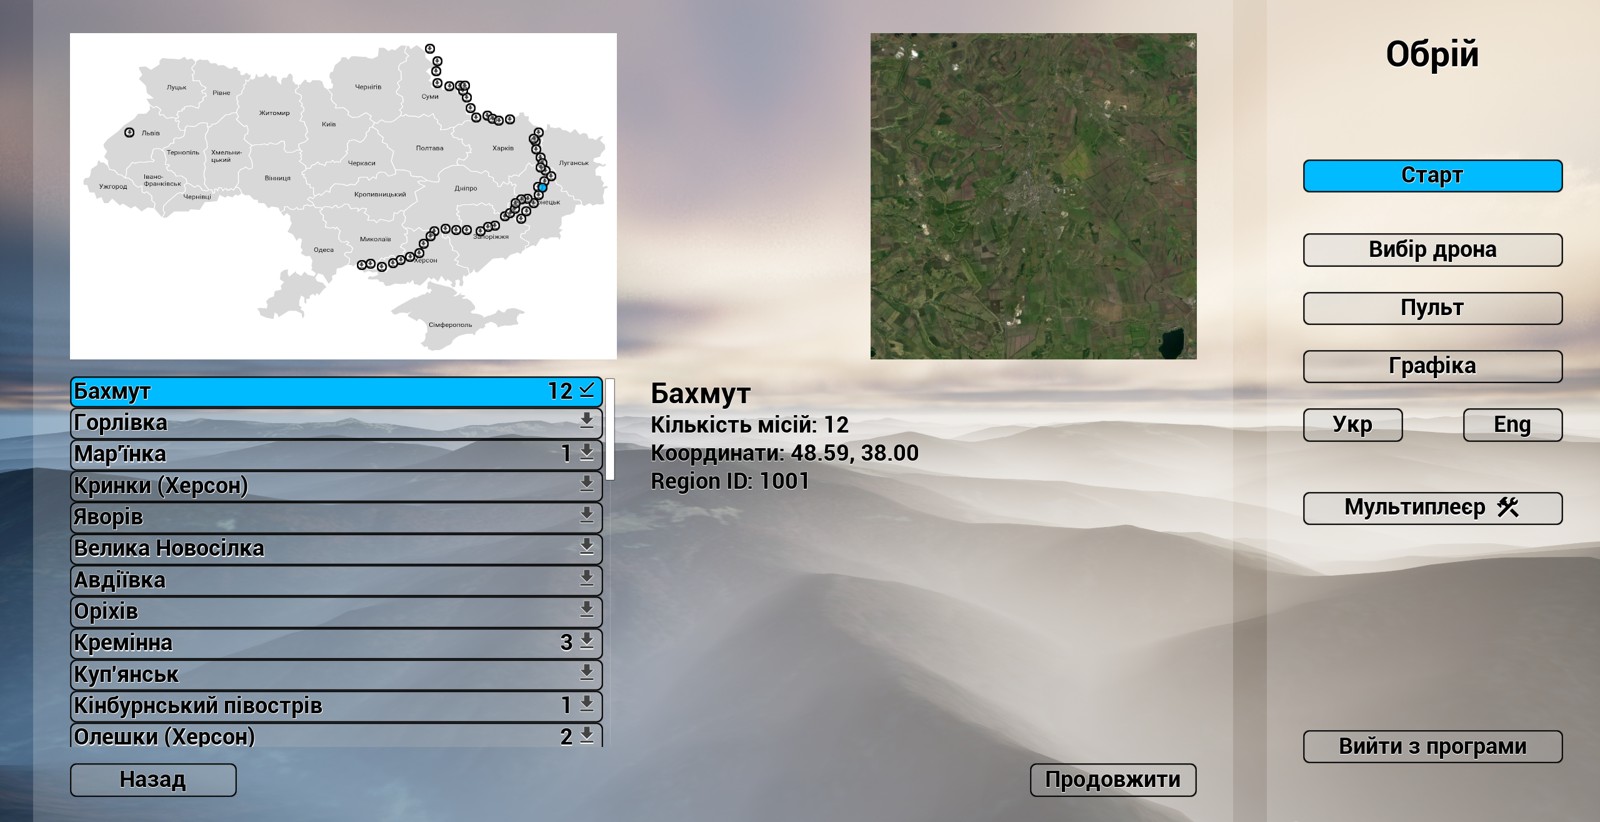The height and width of the screenshot is (822, 1600).
Task: Switch language to Укр
Action: point(1352,425)
